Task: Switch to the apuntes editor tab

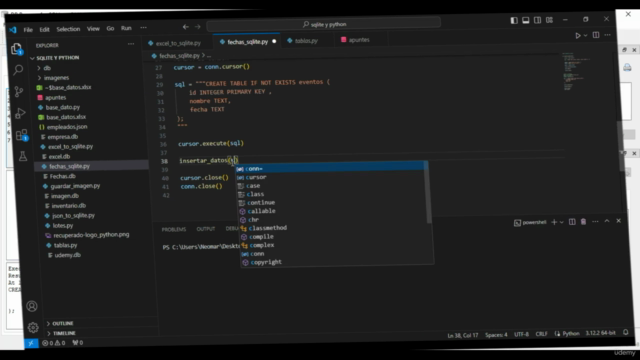Action: pos(359,40)
